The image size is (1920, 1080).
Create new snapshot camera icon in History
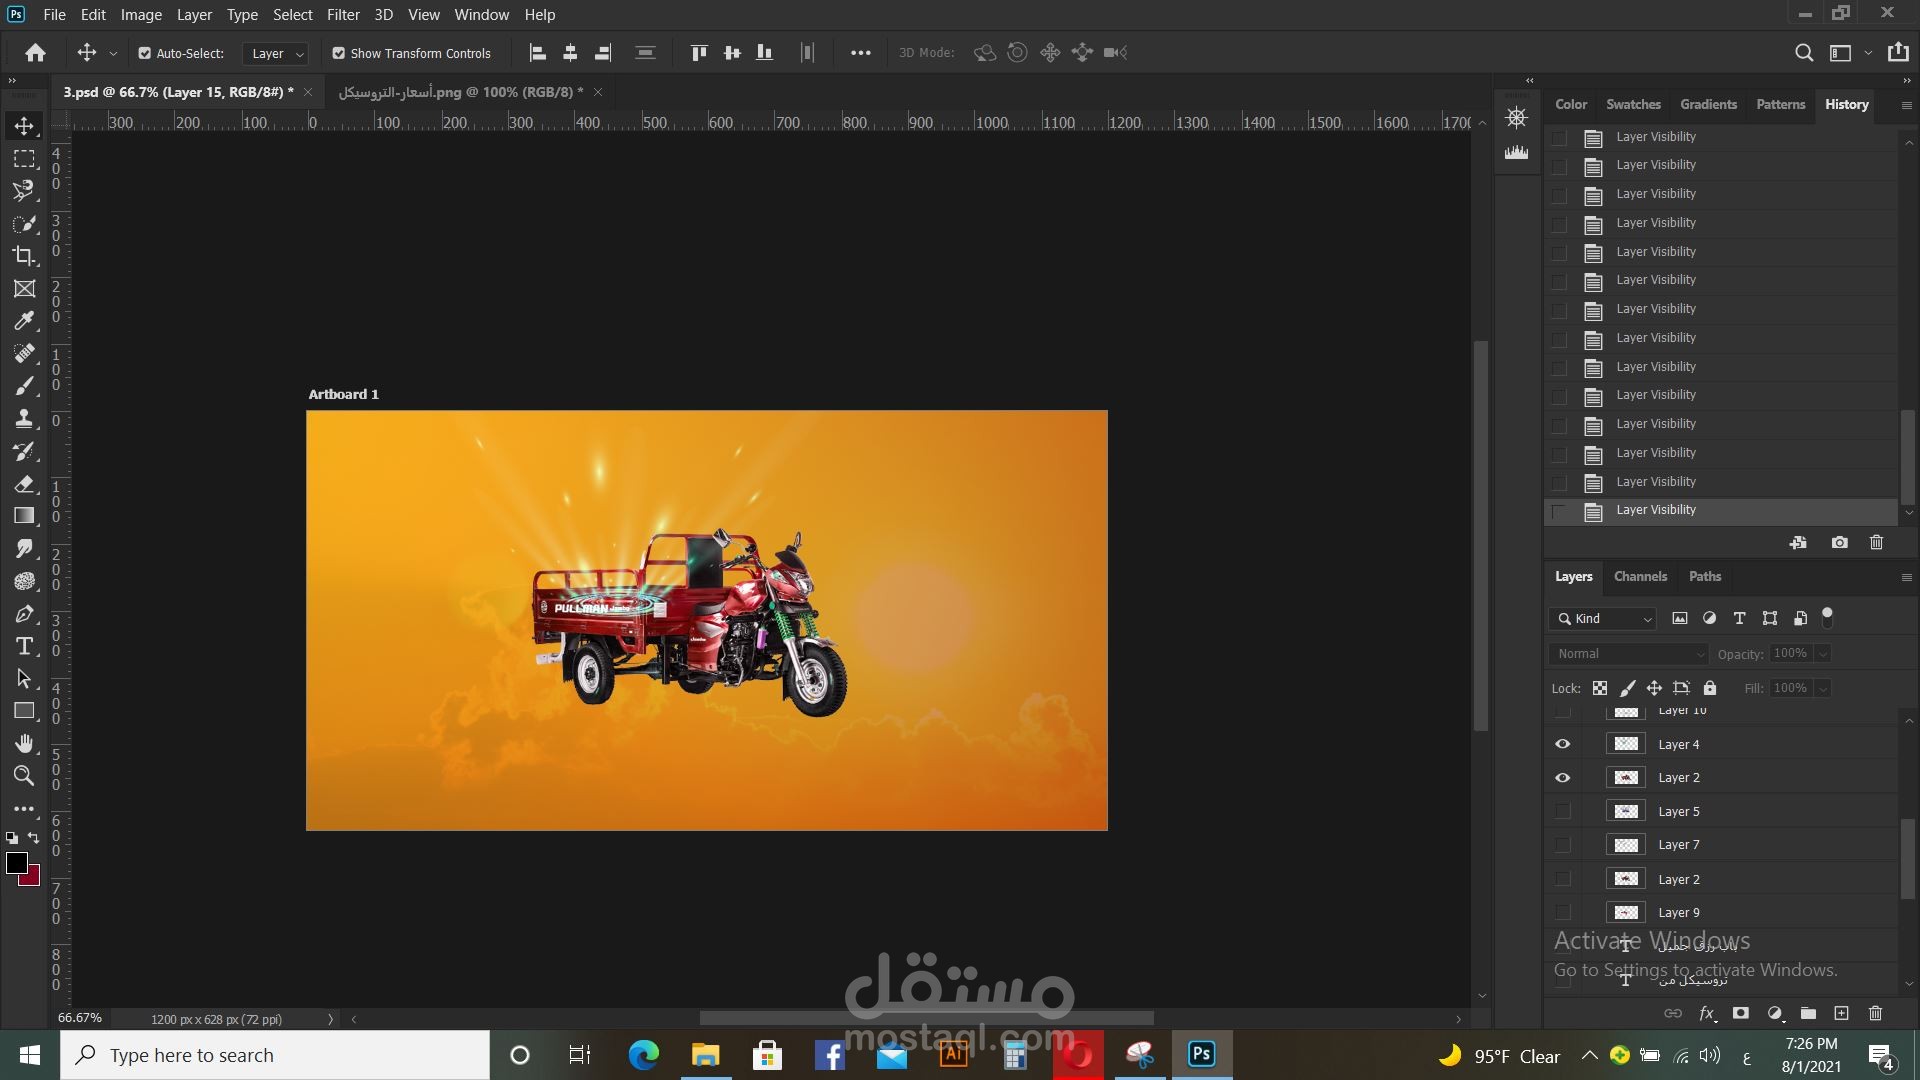1839,542
